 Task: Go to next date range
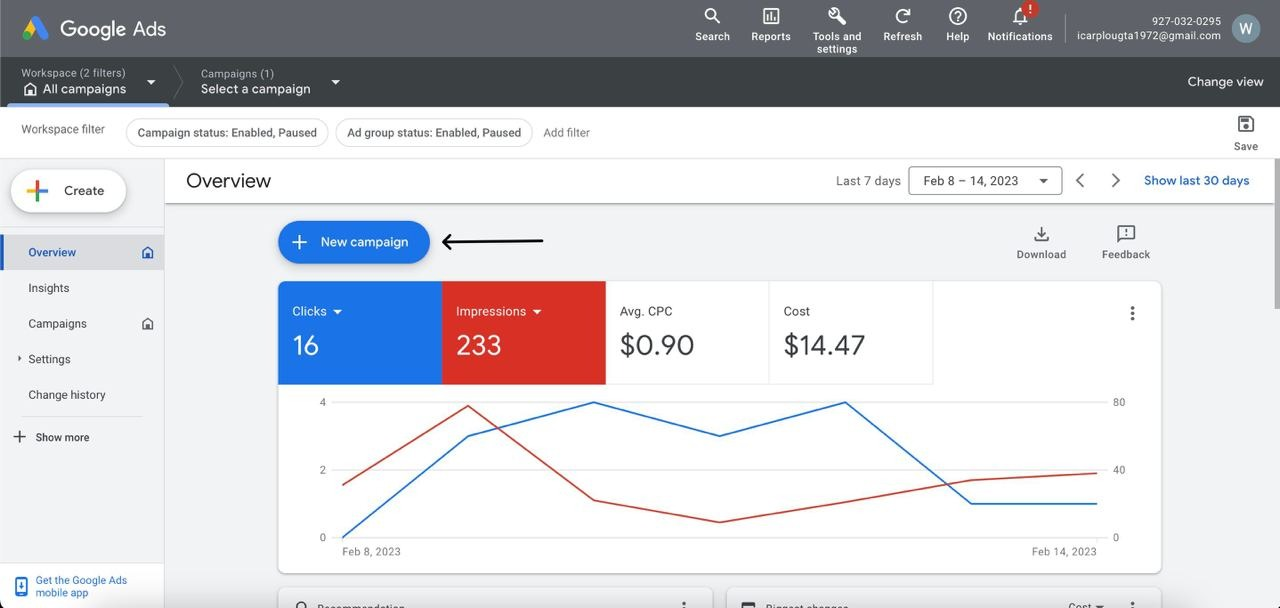(1116, 181)
